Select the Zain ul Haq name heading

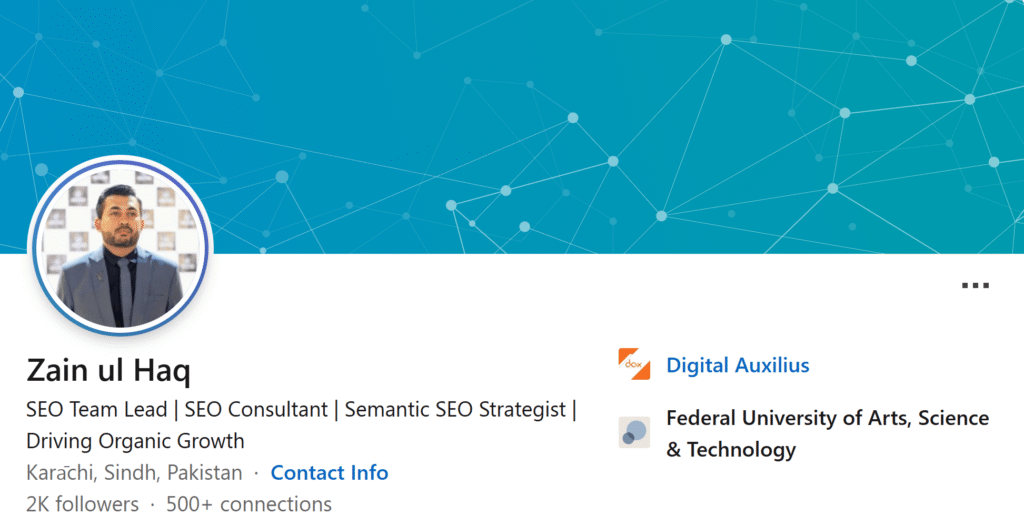[108, 370]
